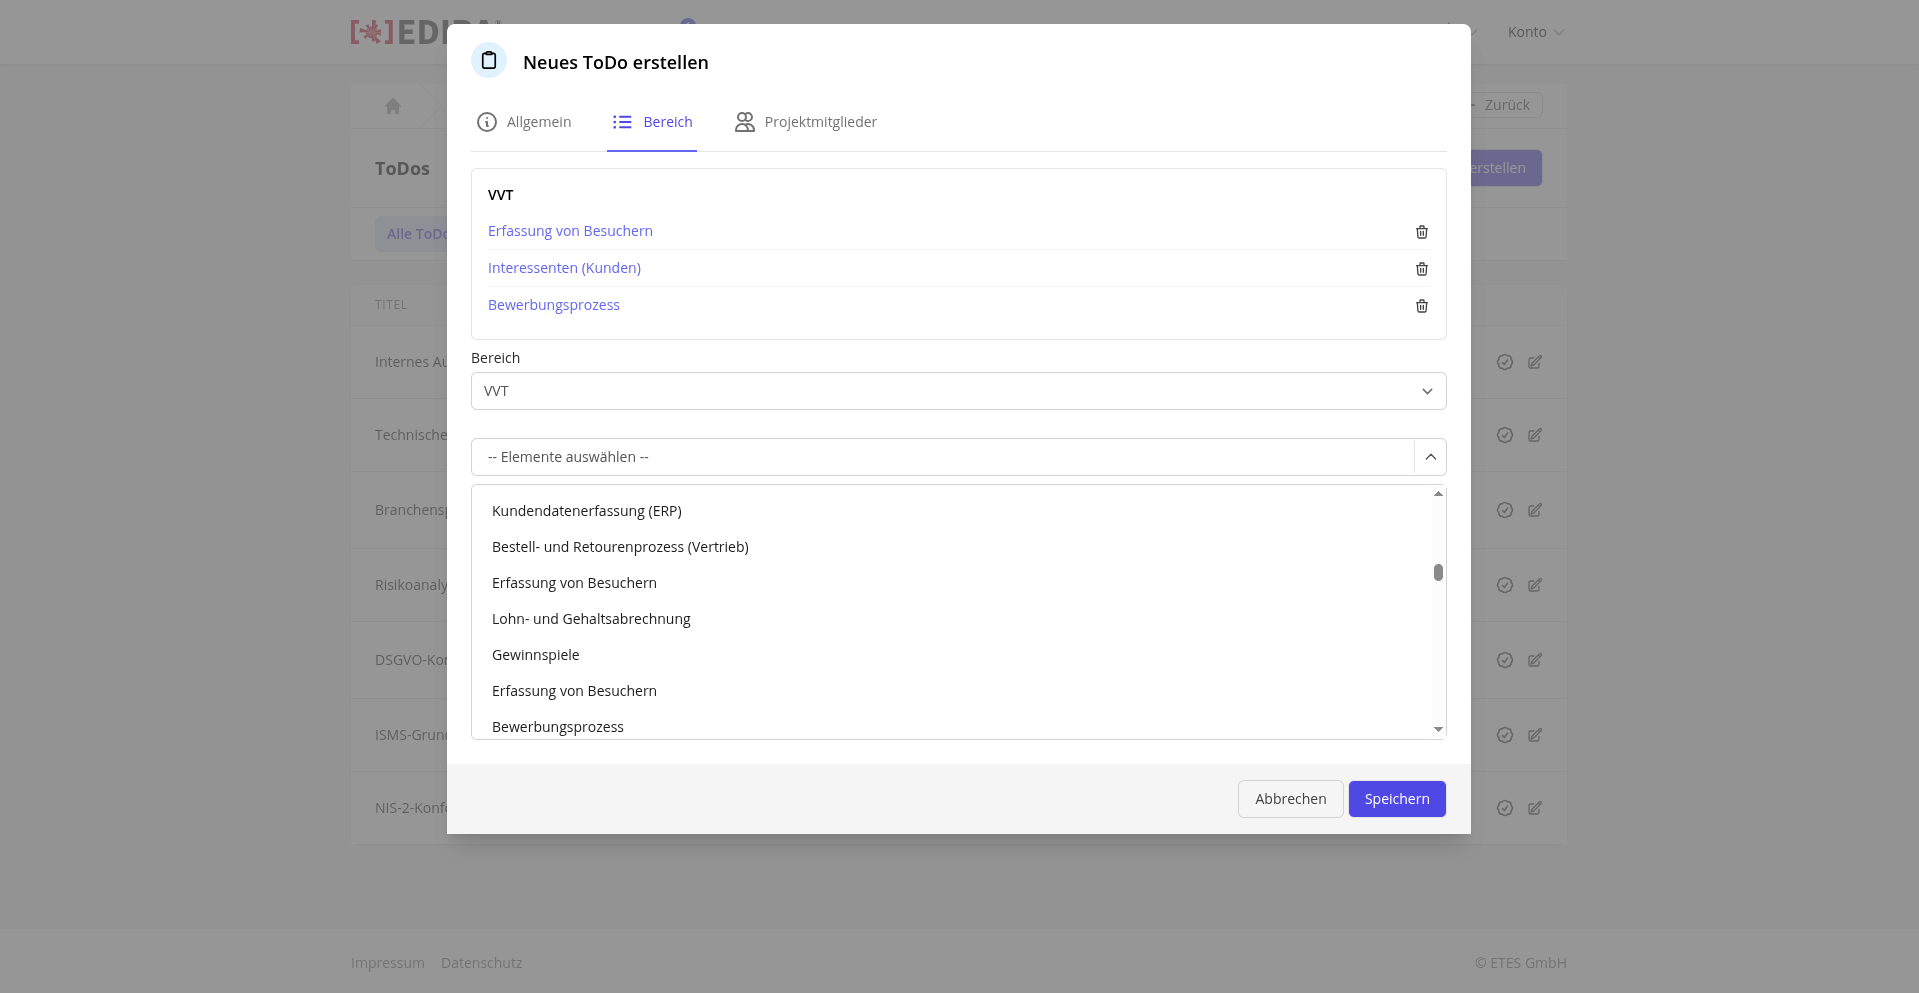Edit the 'DSGVO-Kon…' row using the pencil icon

point(1535,660)
